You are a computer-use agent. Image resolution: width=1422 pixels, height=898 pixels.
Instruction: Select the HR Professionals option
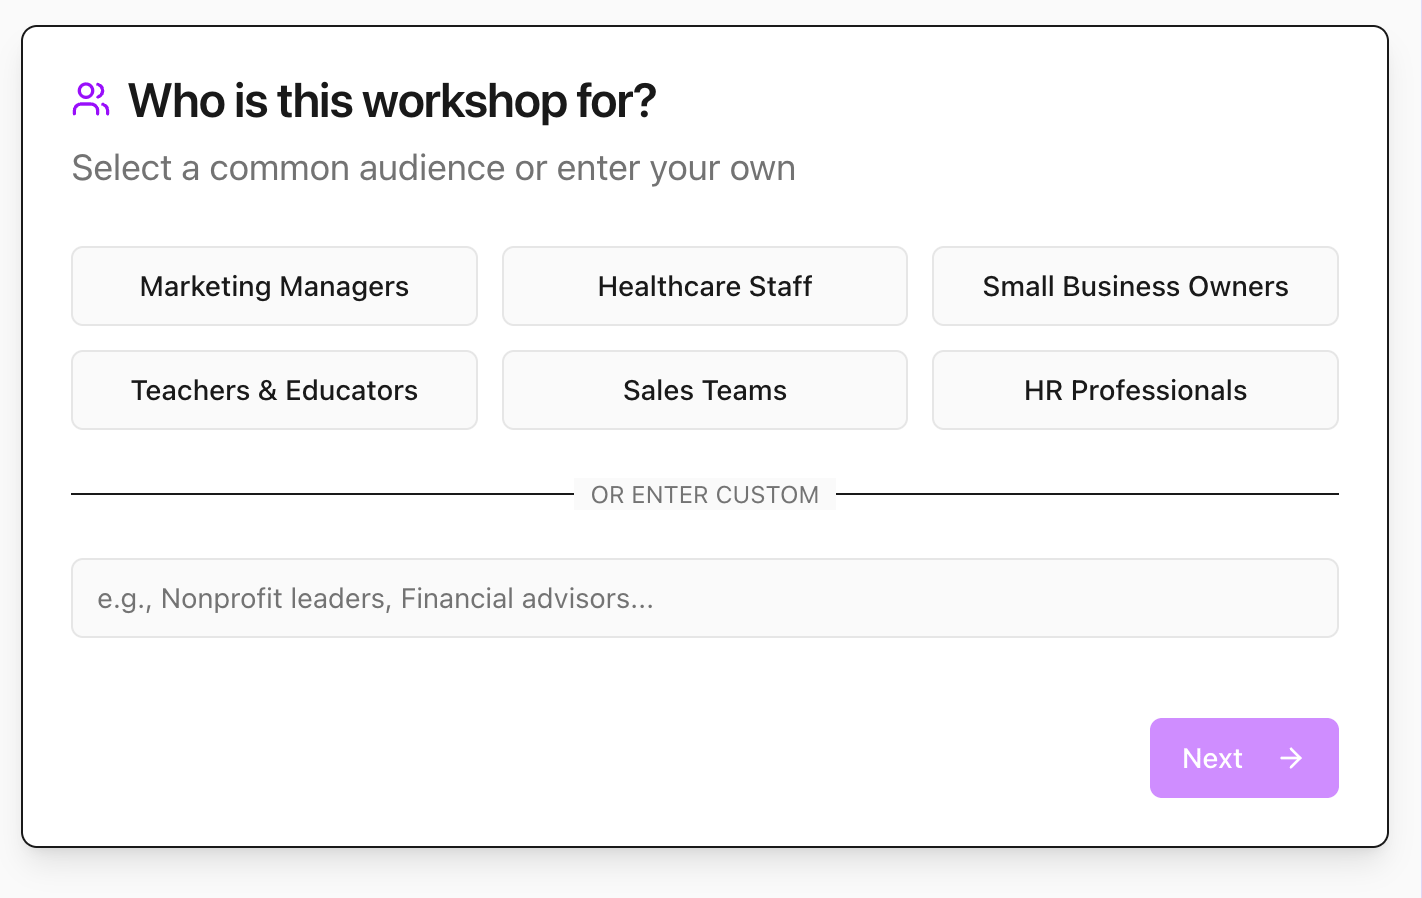pos(1135,390)
